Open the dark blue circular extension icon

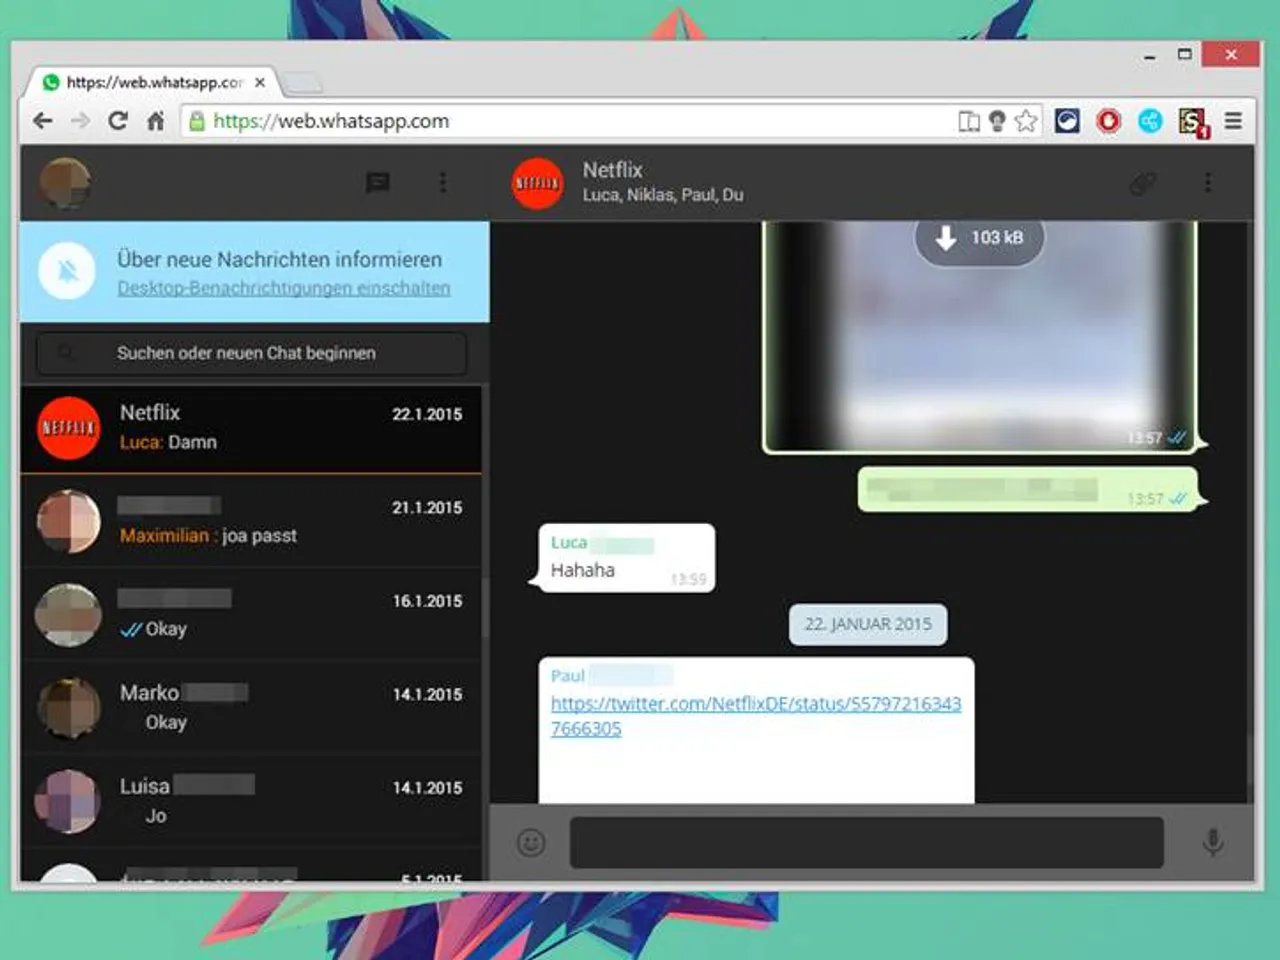click(1067, 121)
